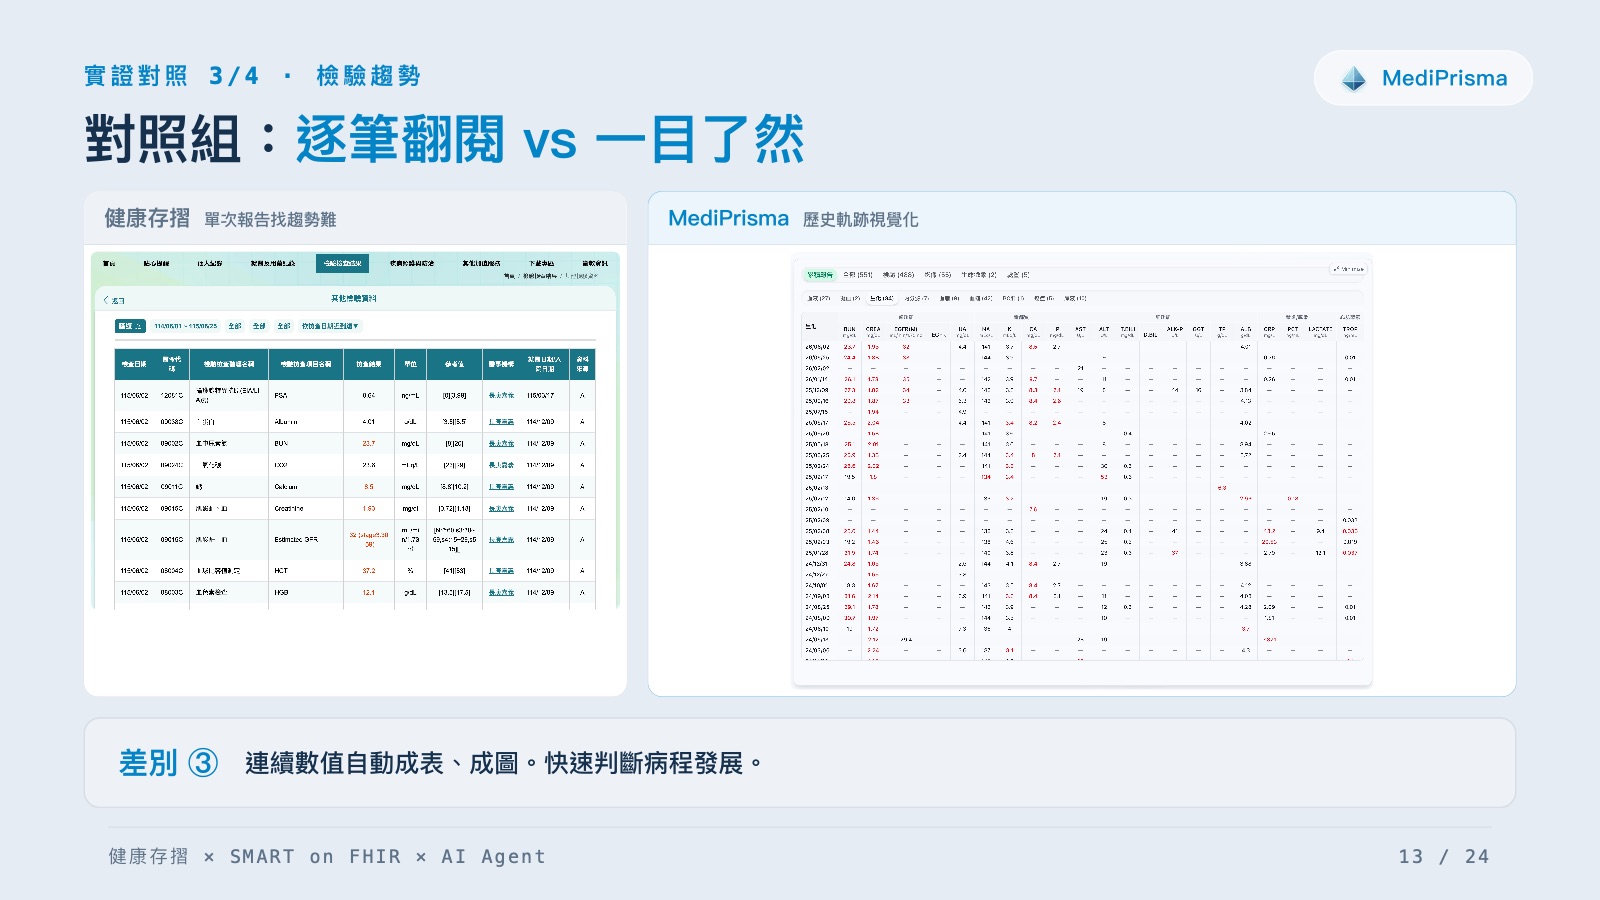The image size is (1600, 900).
Task: Switch to the tab with count (486)
Action: 898,274
